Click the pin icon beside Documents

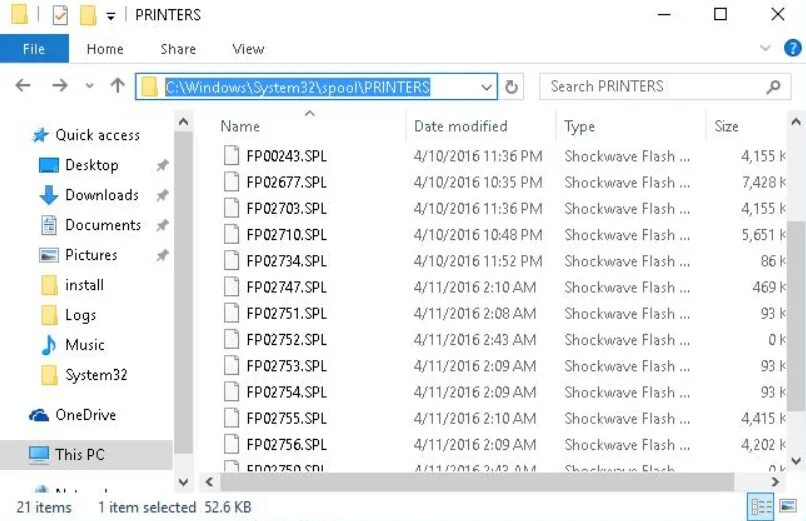162,225
